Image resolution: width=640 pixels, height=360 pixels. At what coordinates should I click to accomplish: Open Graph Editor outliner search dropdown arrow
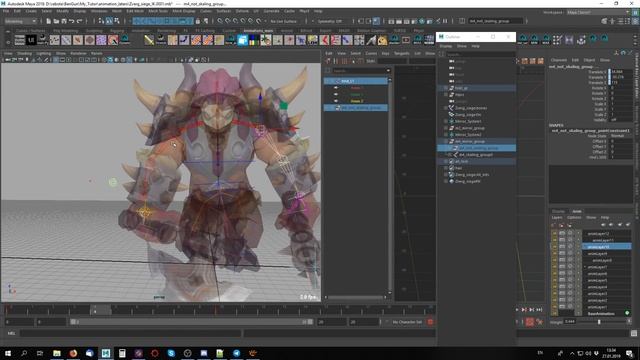click(x=388, y=71)
